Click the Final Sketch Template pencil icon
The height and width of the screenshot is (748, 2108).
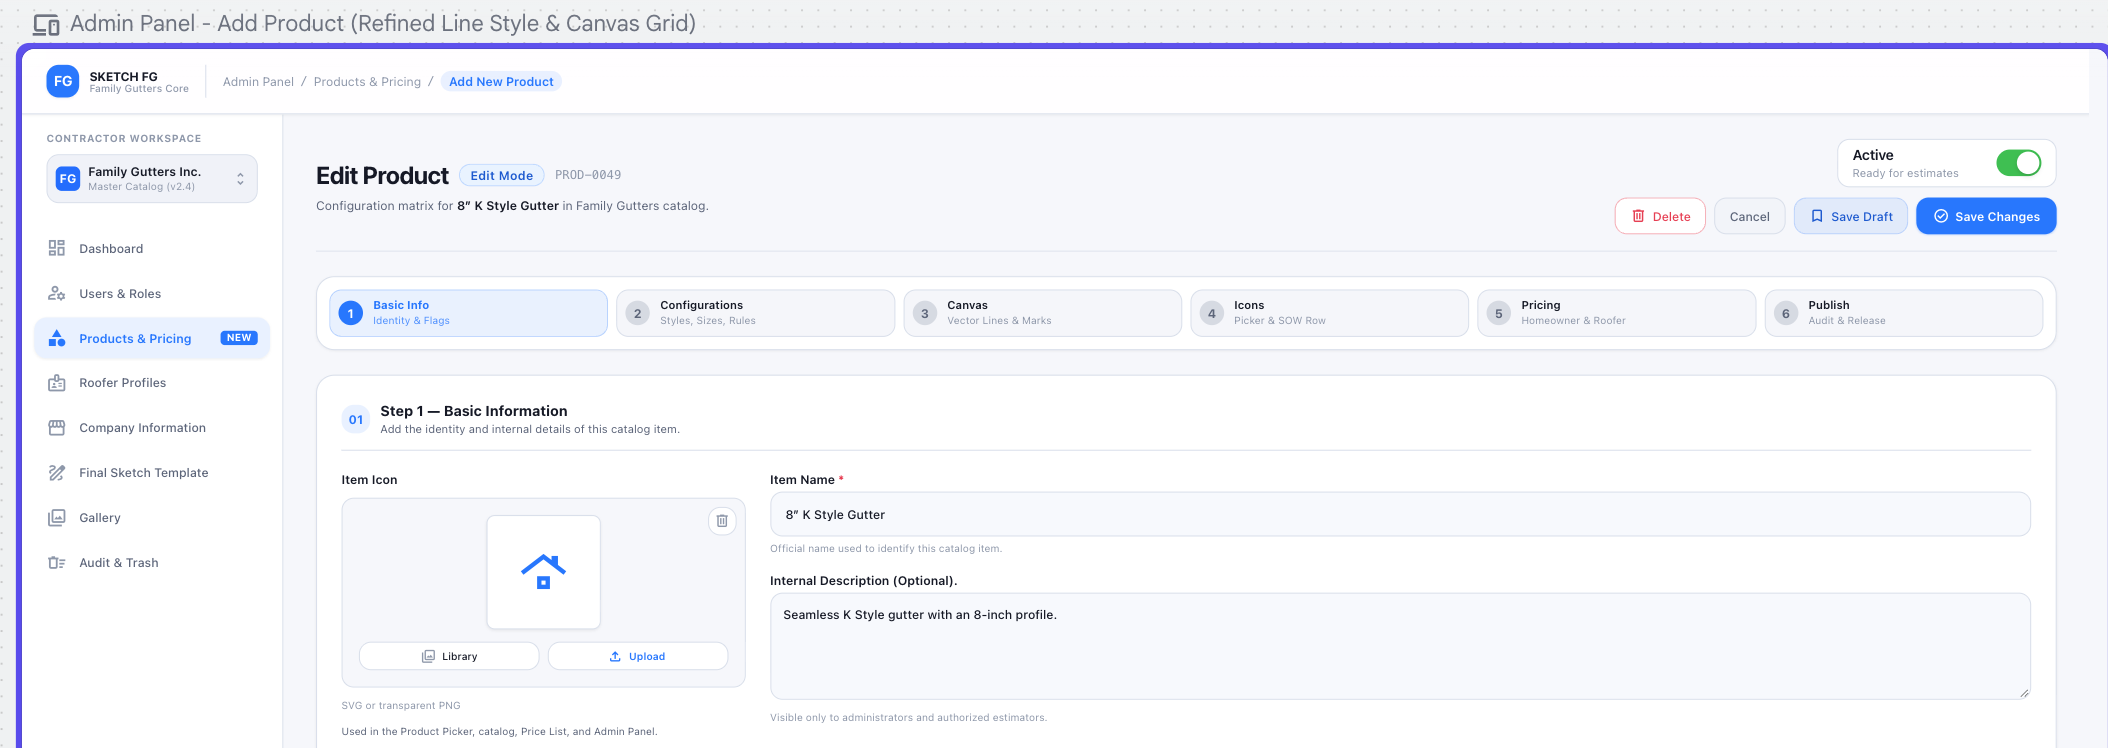pos(57,472)
